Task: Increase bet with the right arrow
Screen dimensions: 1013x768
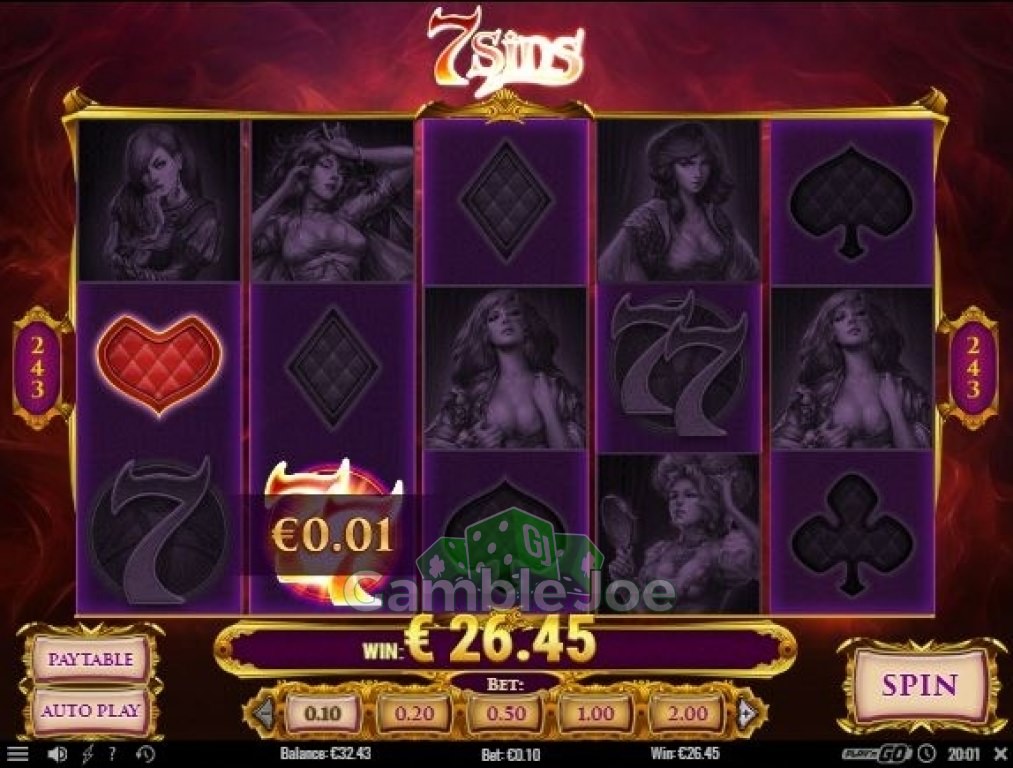Action: [747, 714]
